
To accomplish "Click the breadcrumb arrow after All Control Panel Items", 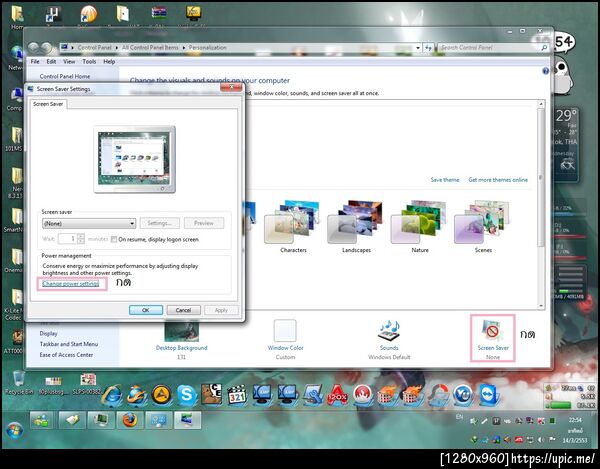I will 184,48.
